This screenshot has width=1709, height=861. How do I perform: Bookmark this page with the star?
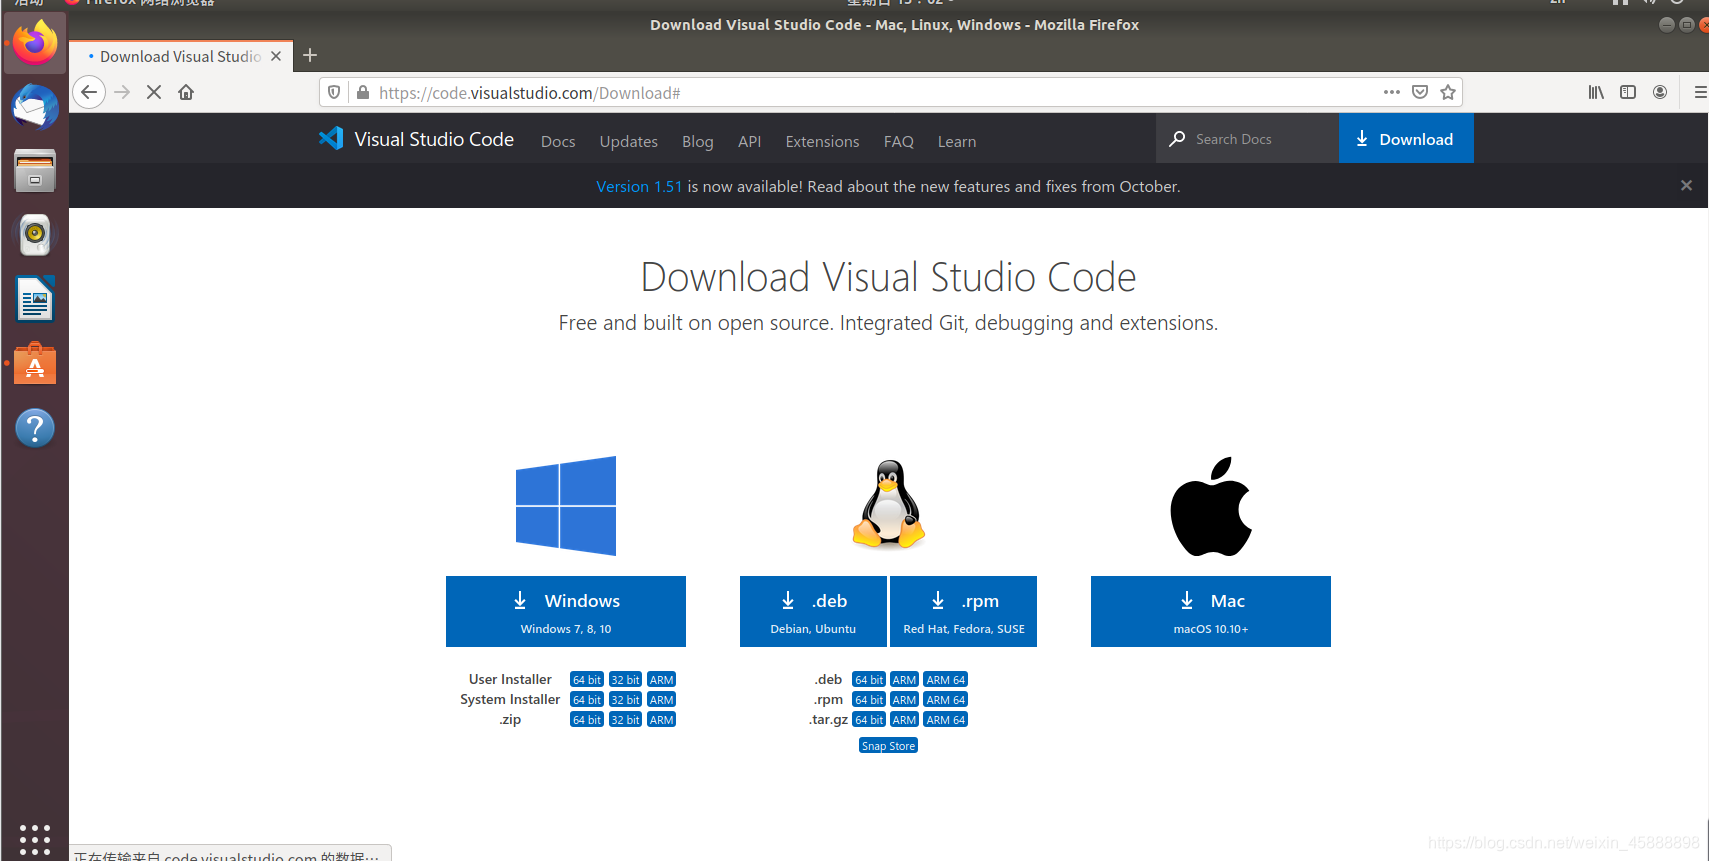1448,92
